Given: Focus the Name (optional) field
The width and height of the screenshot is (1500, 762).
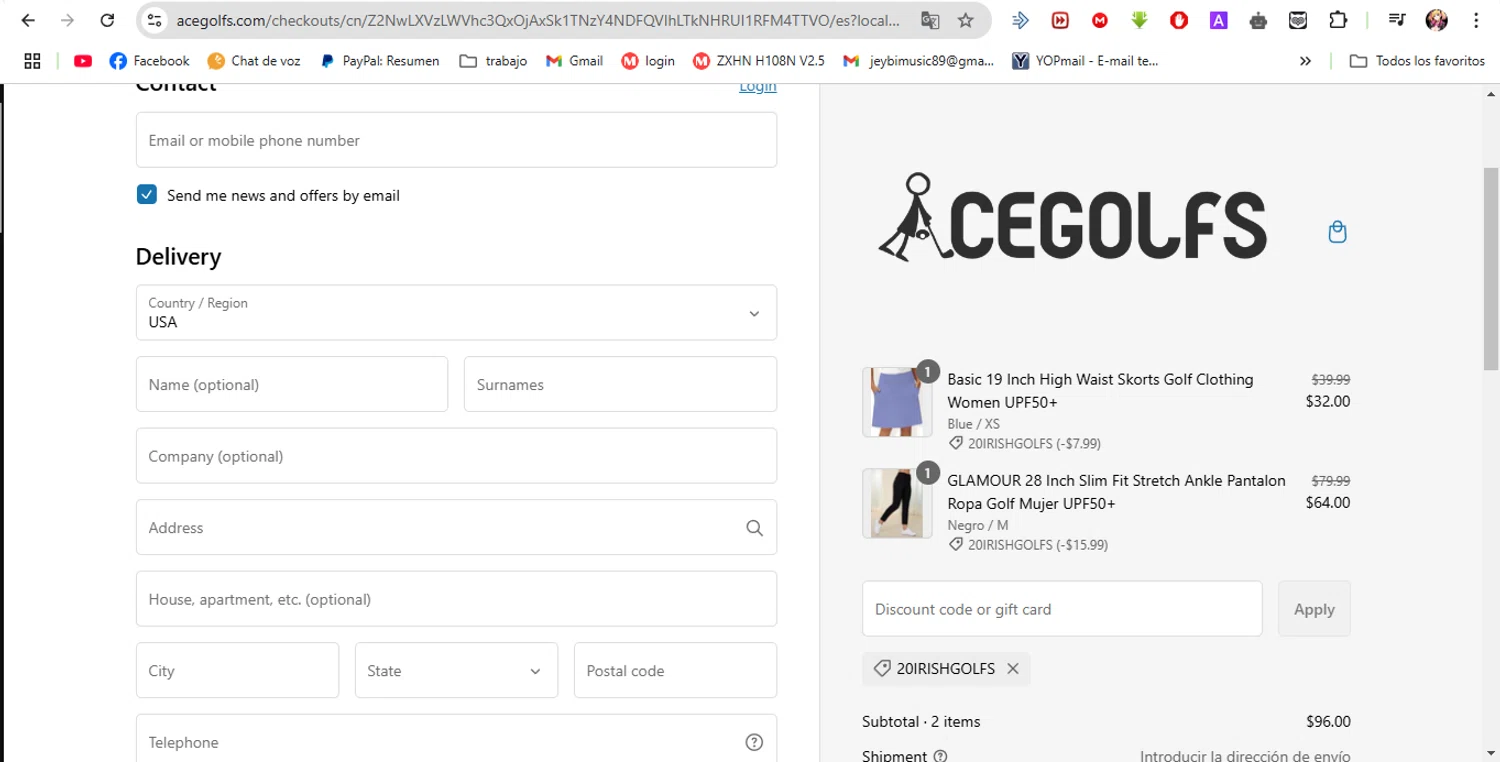Looking at the screenshot, I should click(292, 384).
